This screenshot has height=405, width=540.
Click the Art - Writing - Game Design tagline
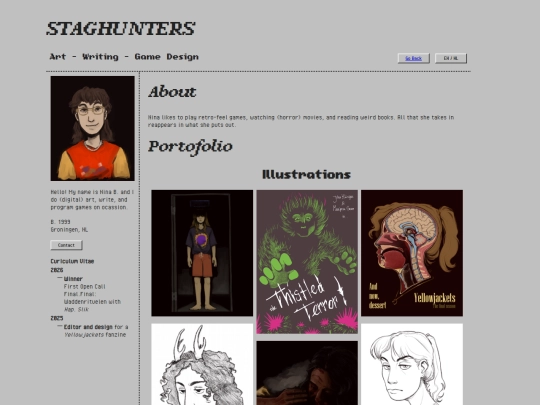124,57
